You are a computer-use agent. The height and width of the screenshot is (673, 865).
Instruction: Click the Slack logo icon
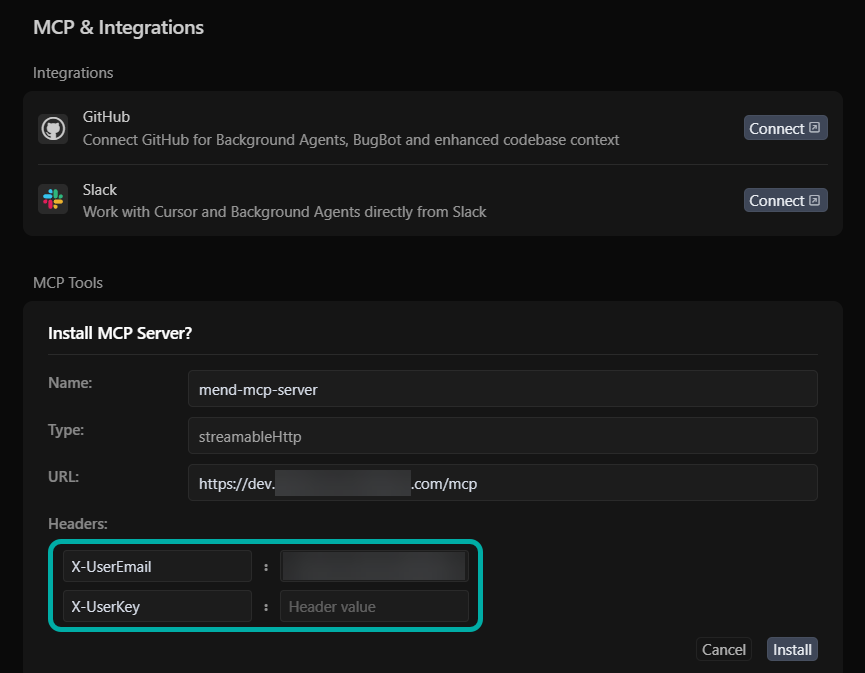click(53, 200)
